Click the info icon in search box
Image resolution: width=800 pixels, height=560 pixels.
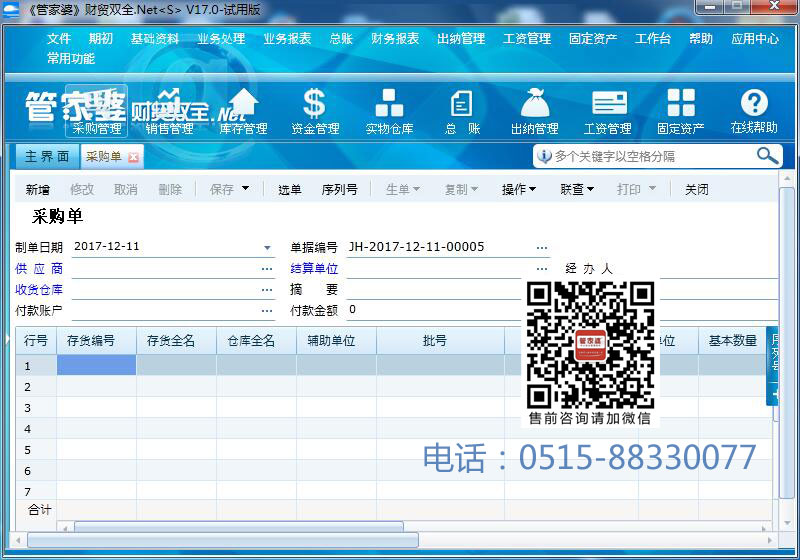tap(544, 156)
